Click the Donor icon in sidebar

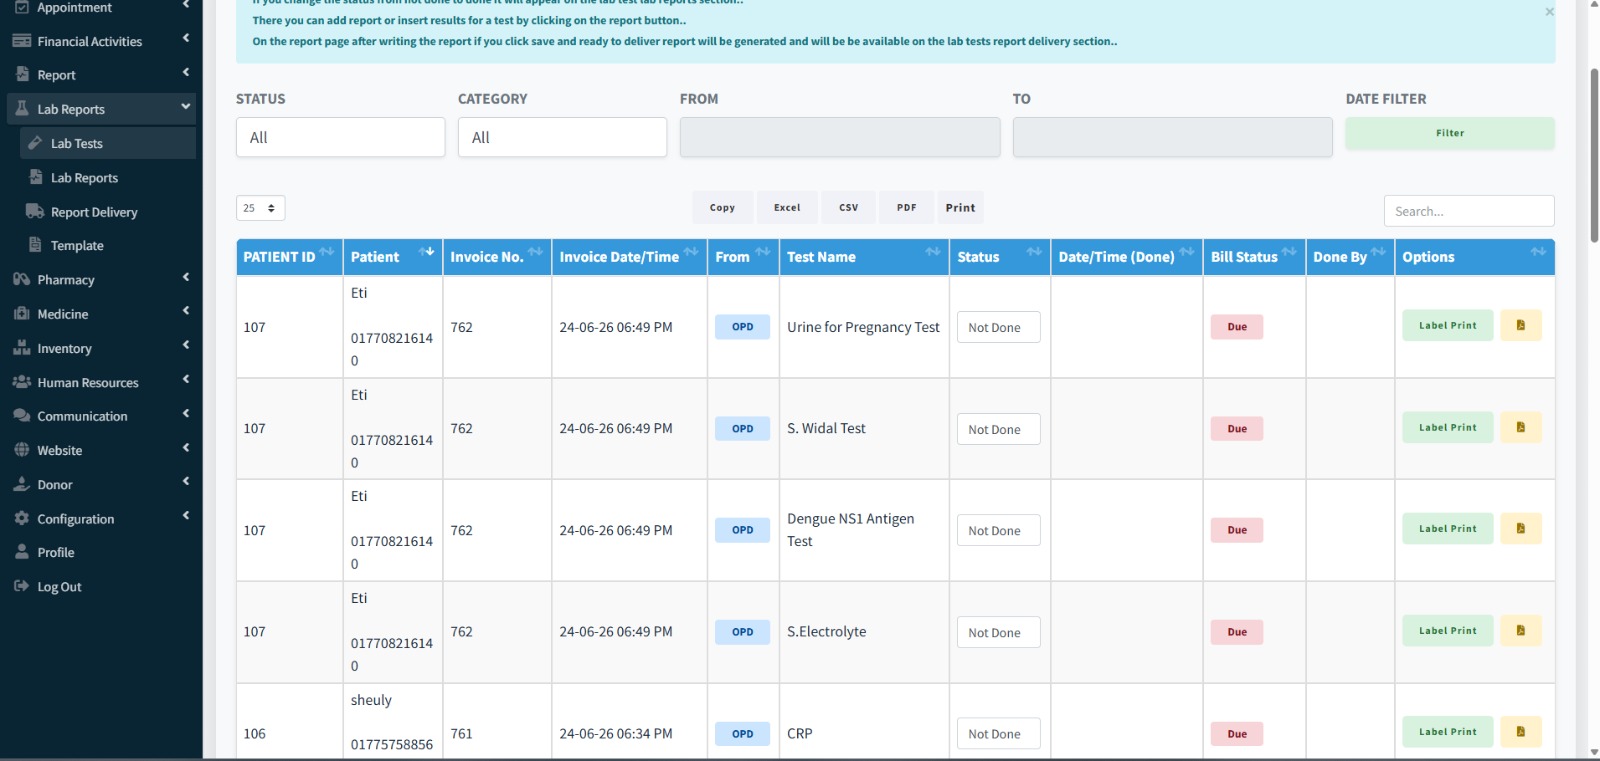[x=21, y=484]
